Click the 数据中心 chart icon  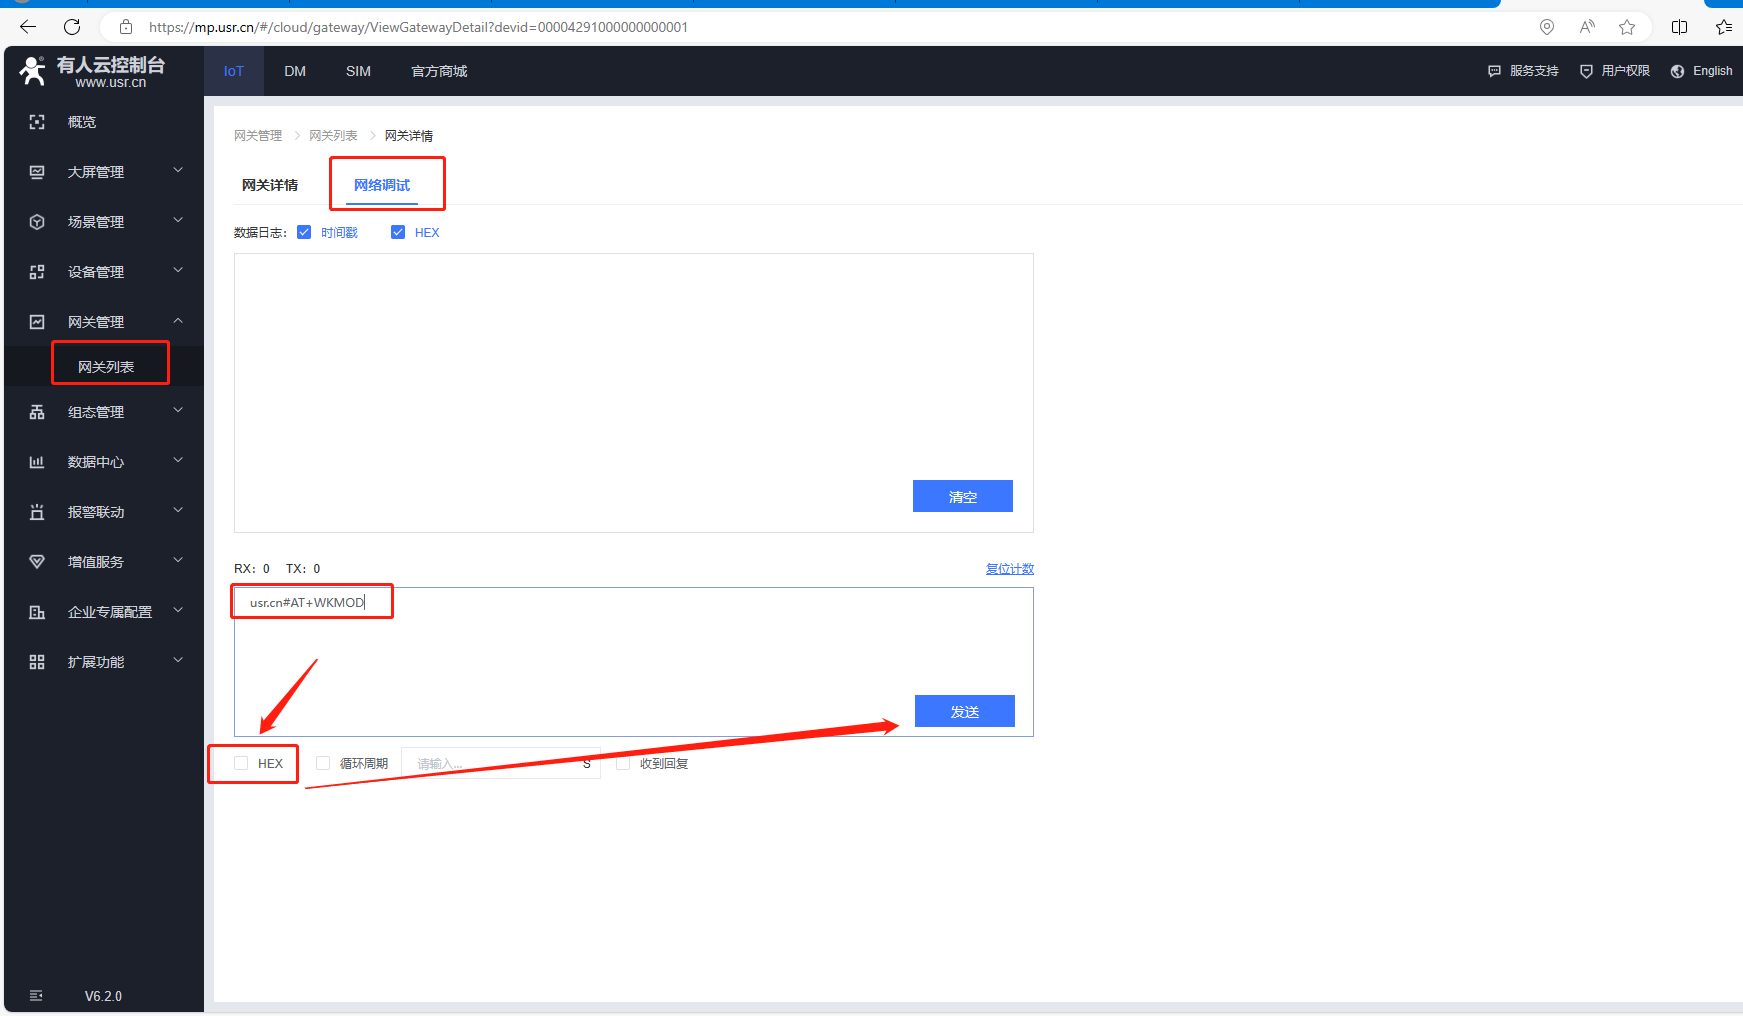pos(37,462)
